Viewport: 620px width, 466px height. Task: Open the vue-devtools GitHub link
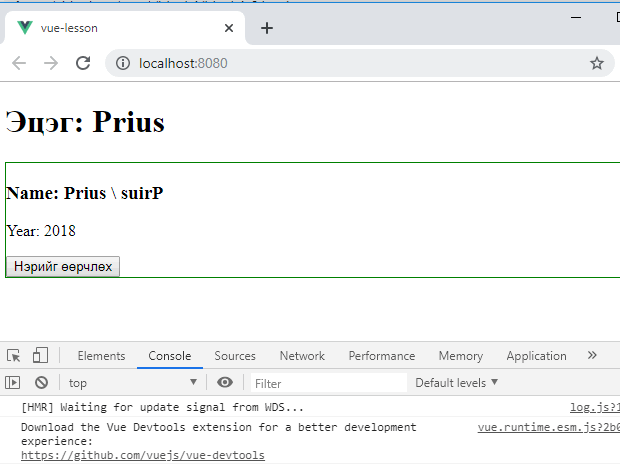tap(143, 455)
